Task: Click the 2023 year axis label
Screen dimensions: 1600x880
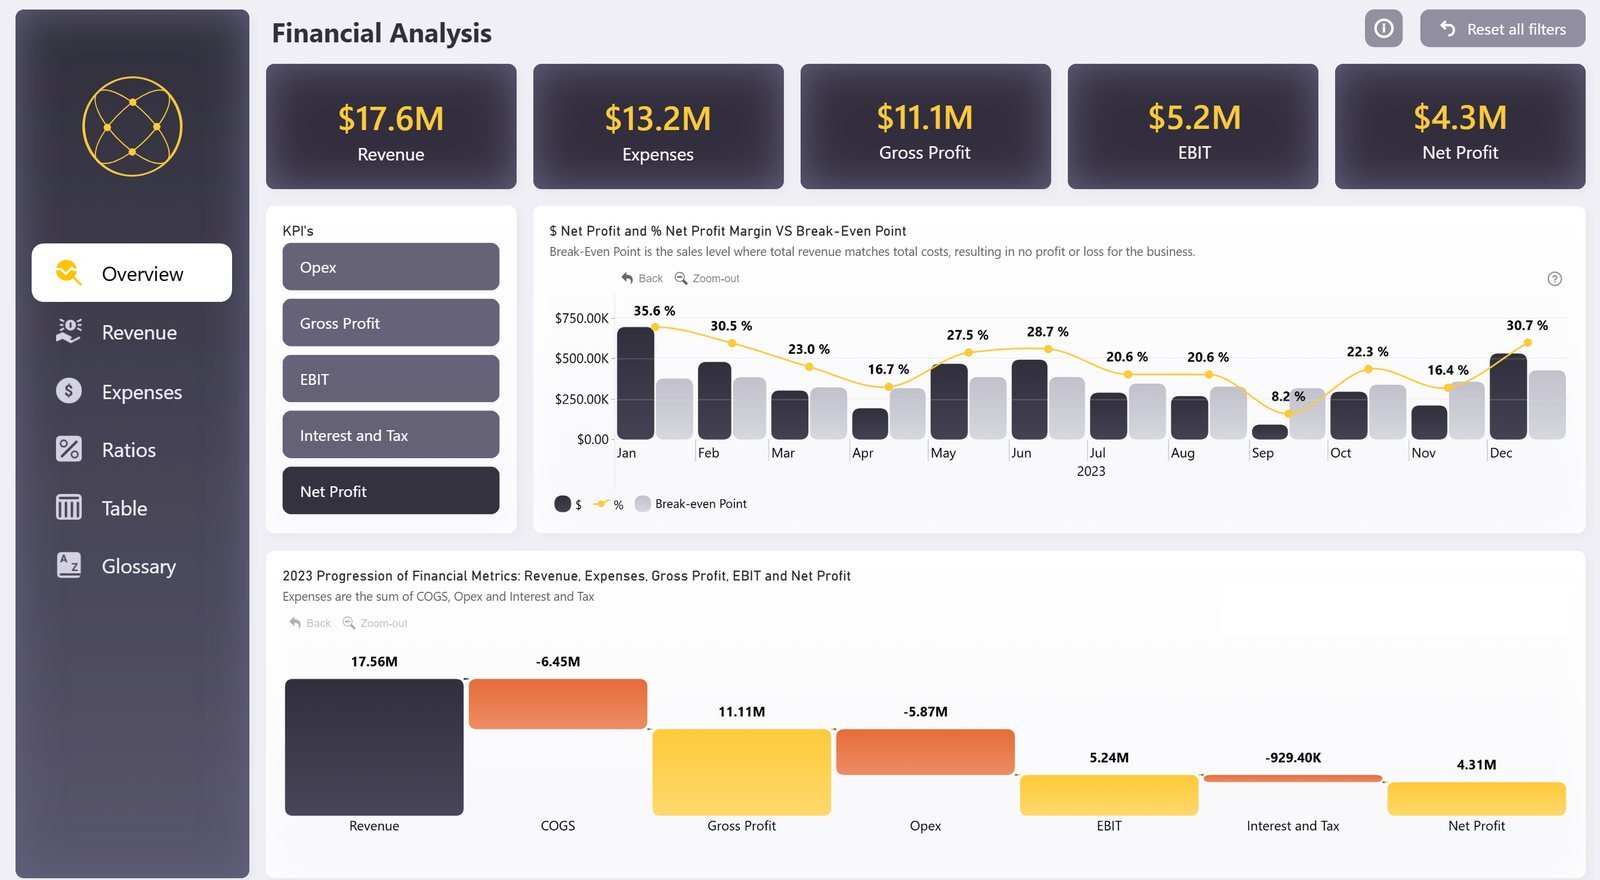Action: click(1091, 471)
